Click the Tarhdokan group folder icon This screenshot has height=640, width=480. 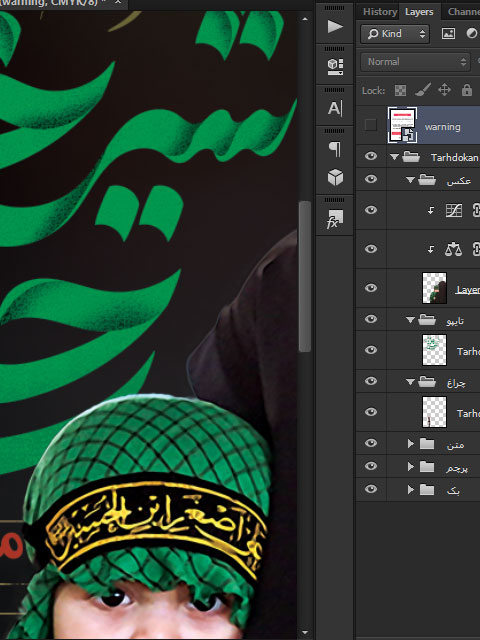[411, 157]
